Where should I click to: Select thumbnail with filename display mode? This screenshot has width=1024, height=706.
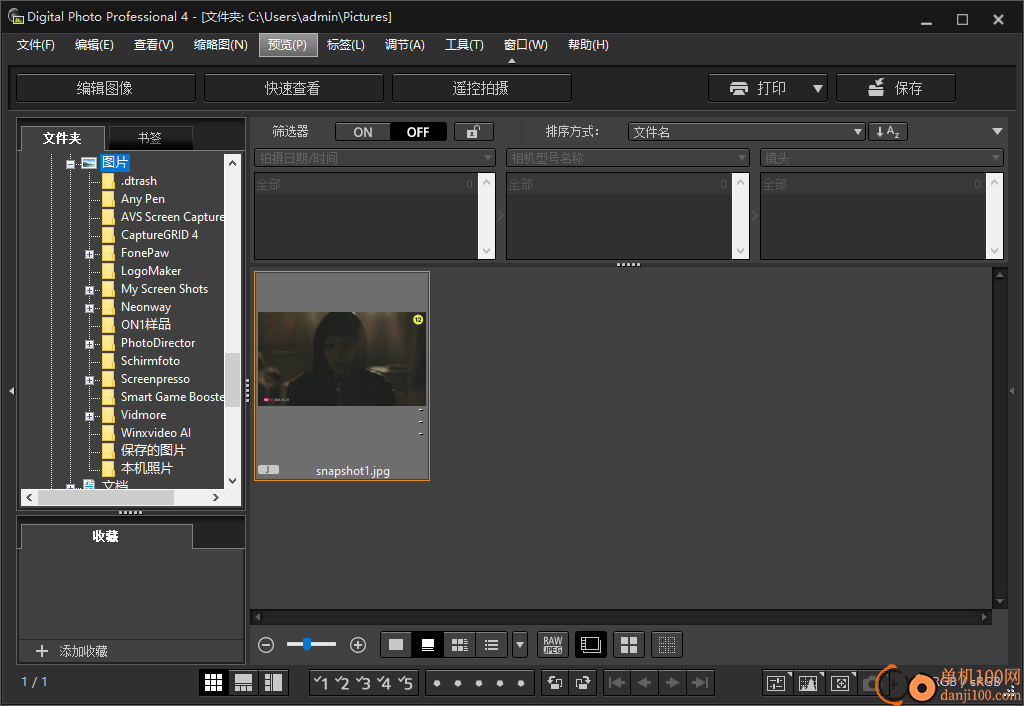pyautogui.click(x=428, y=645)
